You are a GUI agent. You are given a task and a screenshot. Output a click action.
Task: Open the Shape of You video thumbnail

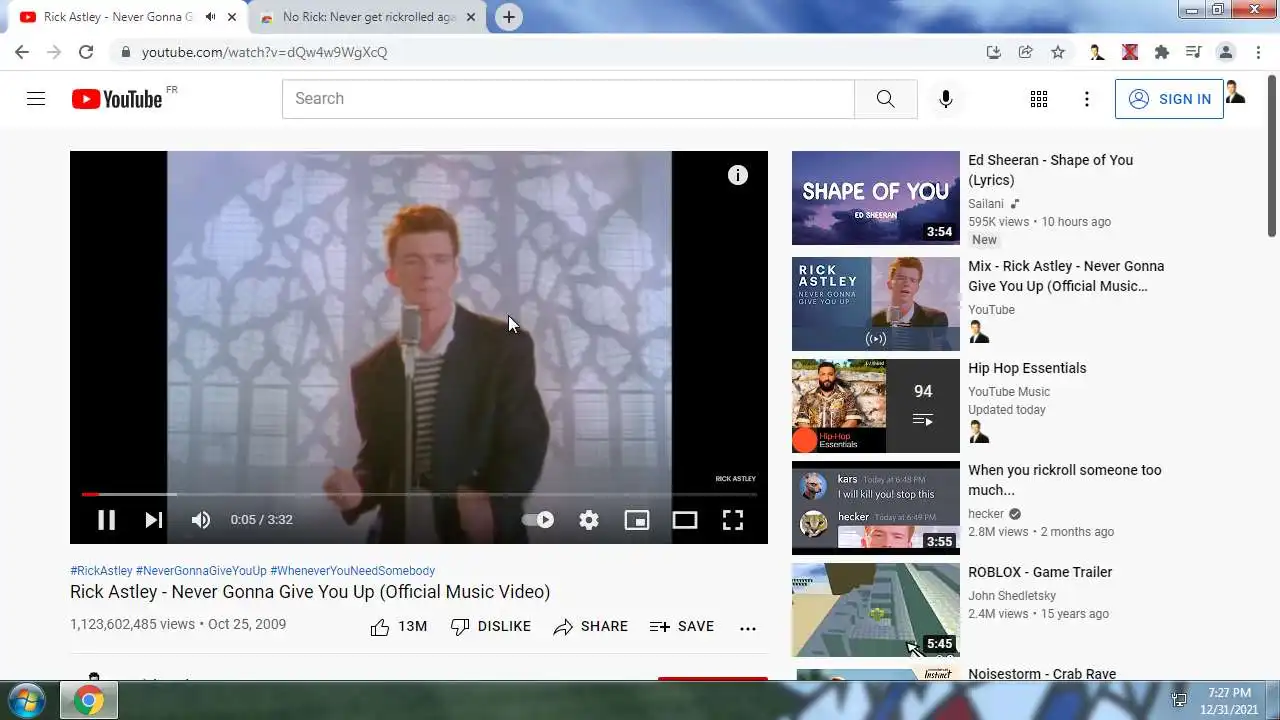click(x=875, y=198)
